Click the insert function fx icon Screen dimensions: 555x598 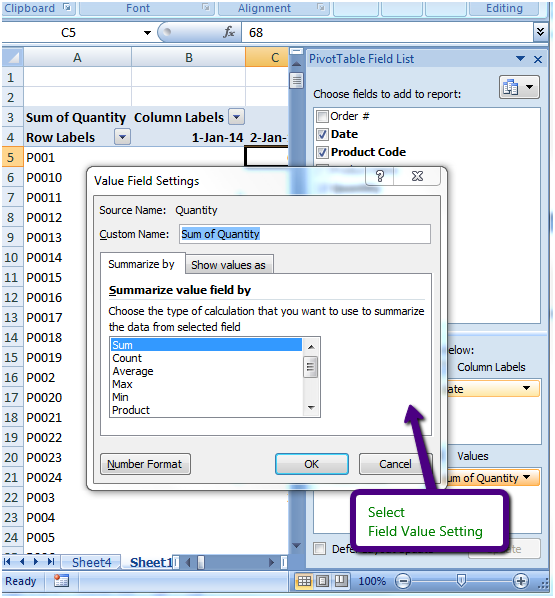point(229,32)
